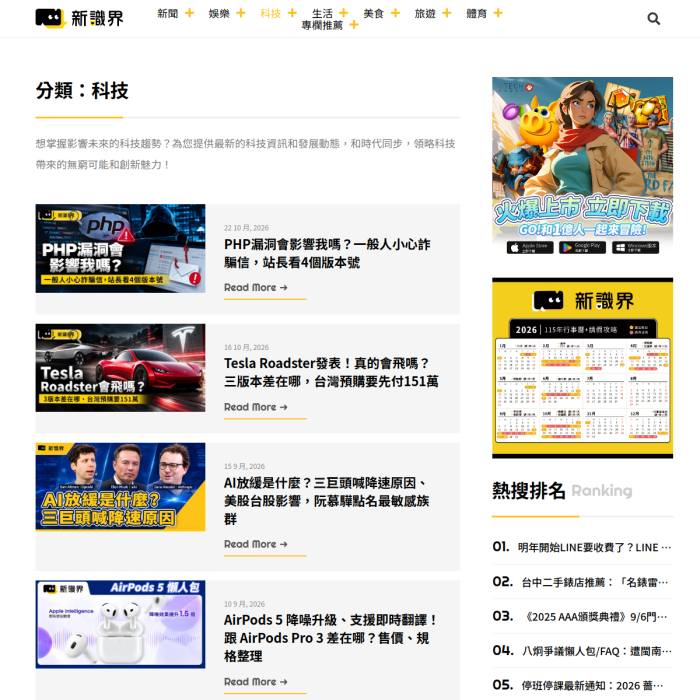Click the Google Play download badge
The width and height of the screenshot is (700, 700).
point(582,247)
